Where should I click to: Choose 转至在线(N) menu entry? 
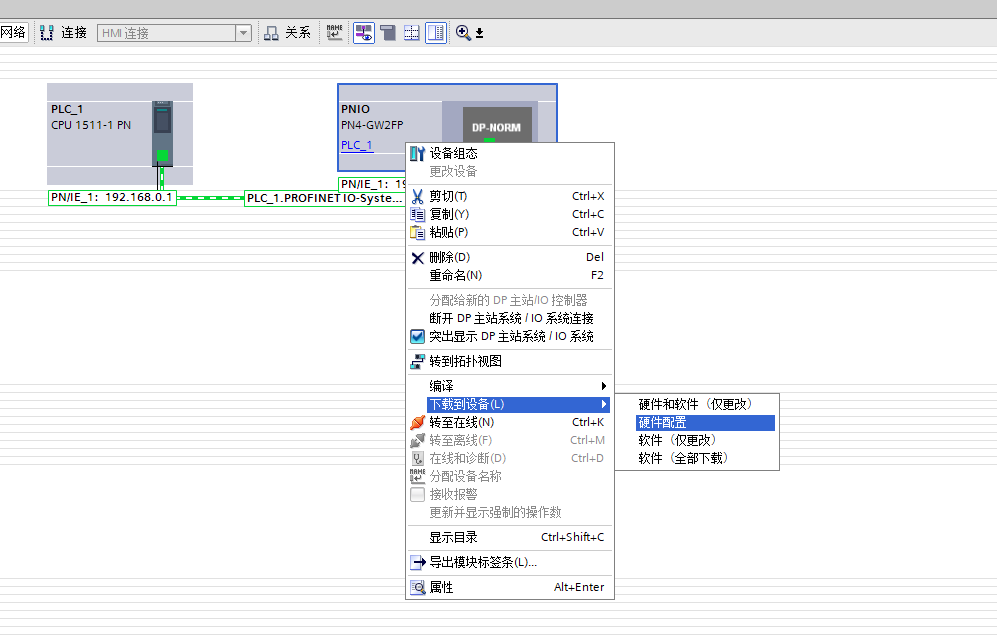510,422
